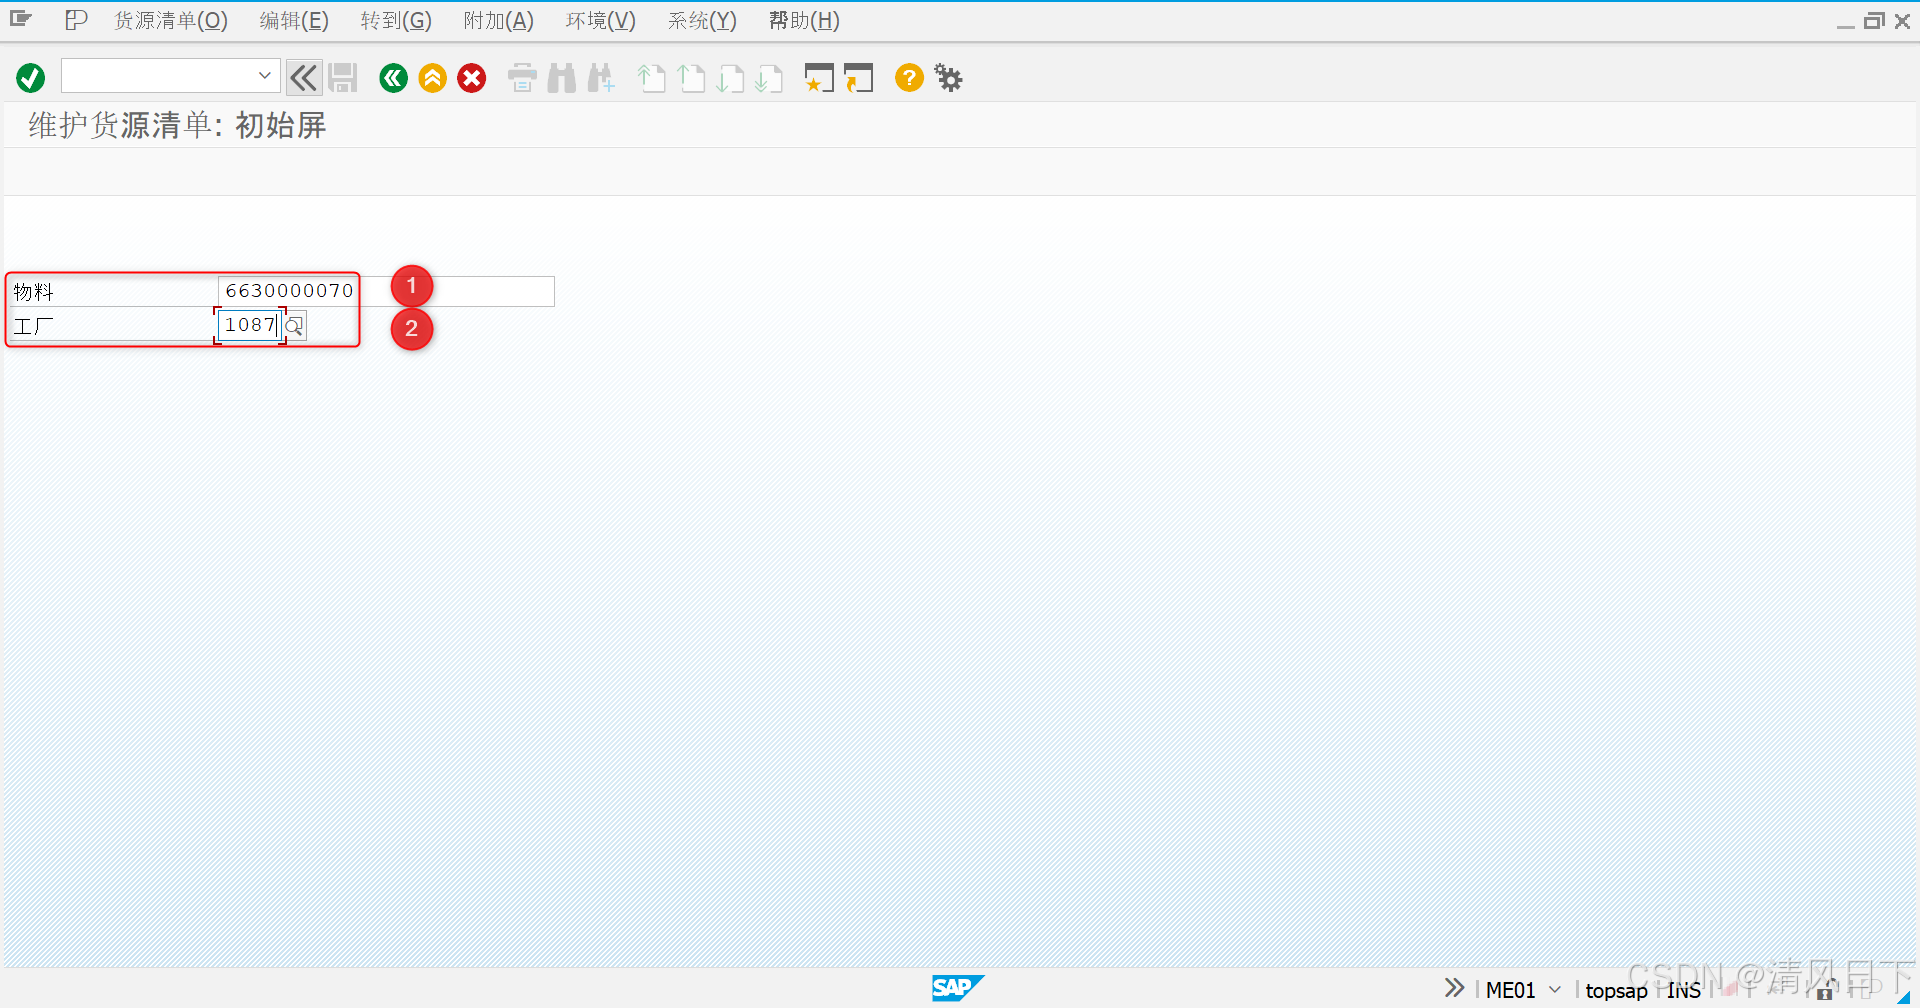Open the 编辑(E) menu
The height and width of the screenshot is (1008, 1920).
pos(294,21)
